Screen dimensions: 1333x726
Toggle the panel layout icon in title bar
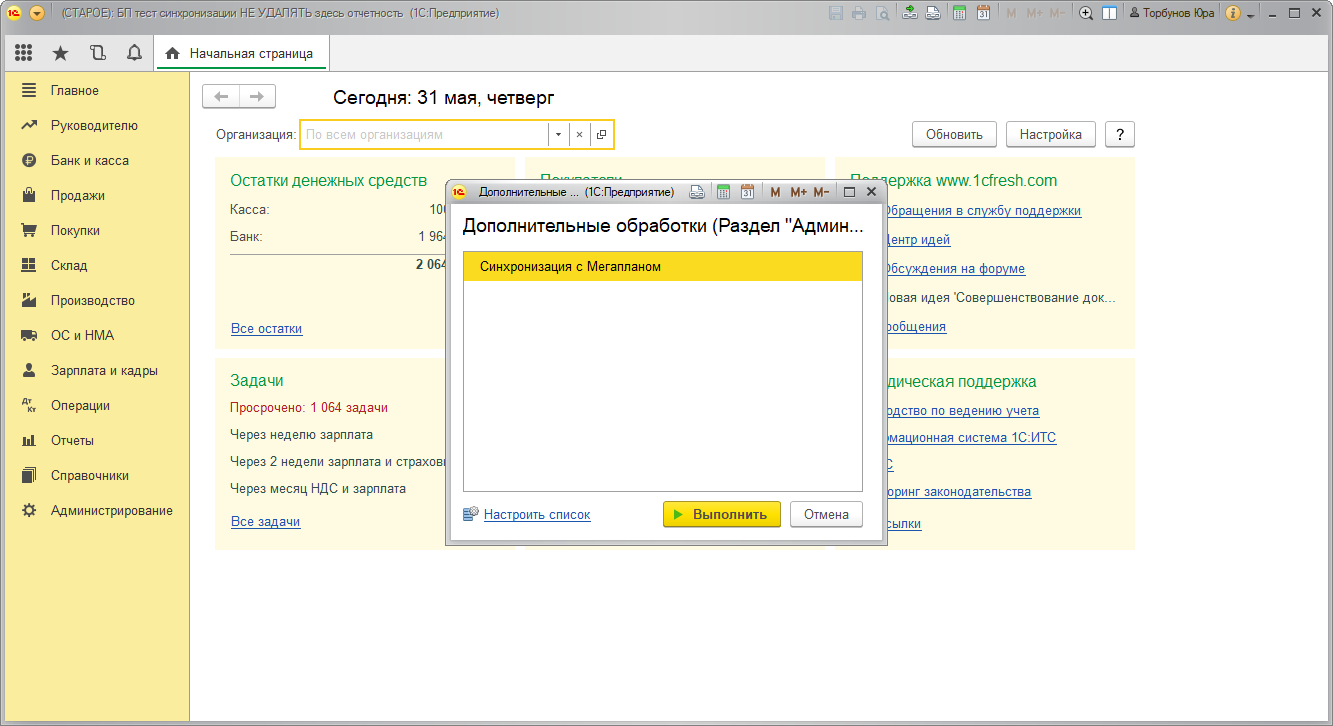click(1109, 14)
